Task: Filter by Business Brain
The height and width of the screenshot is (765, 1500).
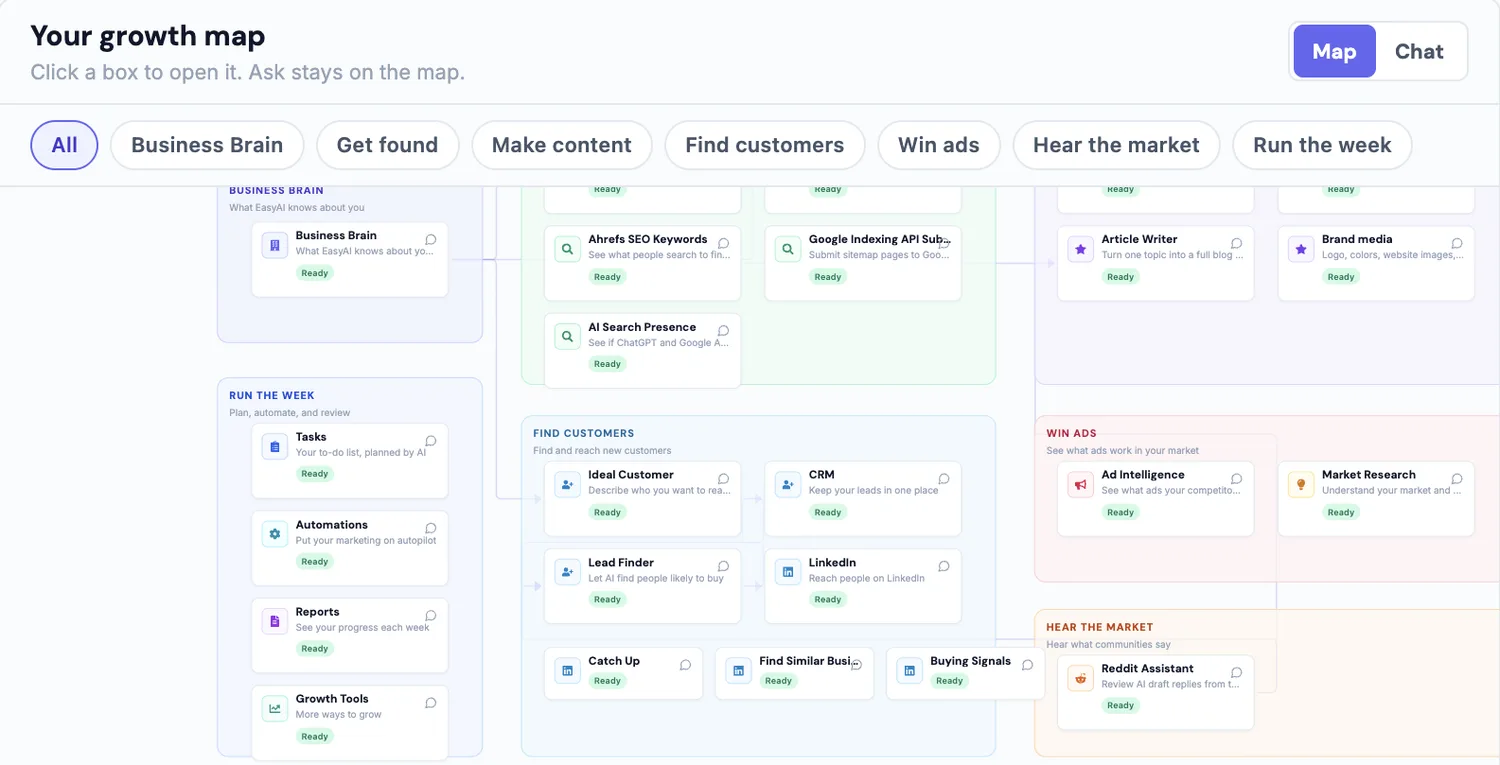Action: tap(207, 145)
